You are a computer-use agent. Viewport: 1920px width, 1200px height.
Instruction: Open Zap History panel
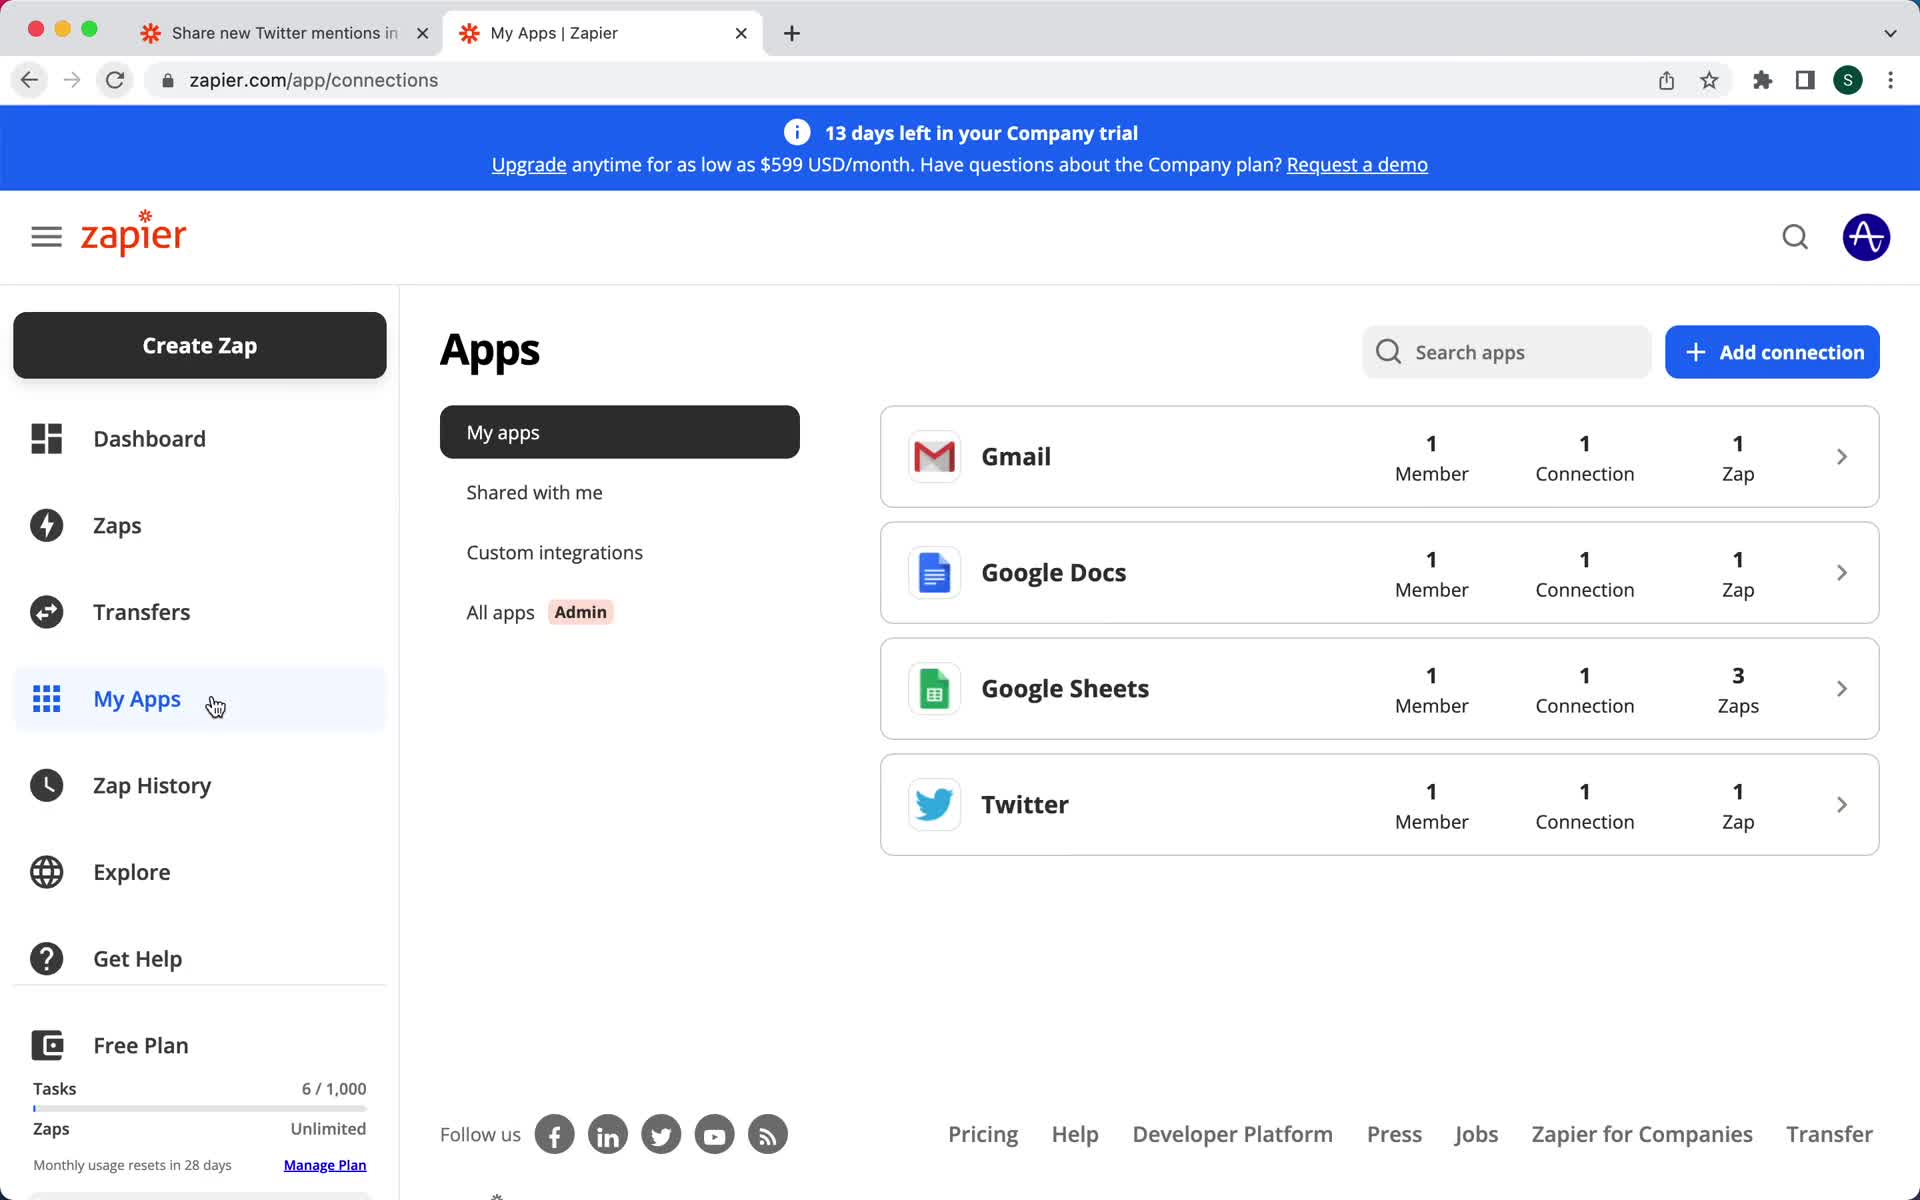152,784
